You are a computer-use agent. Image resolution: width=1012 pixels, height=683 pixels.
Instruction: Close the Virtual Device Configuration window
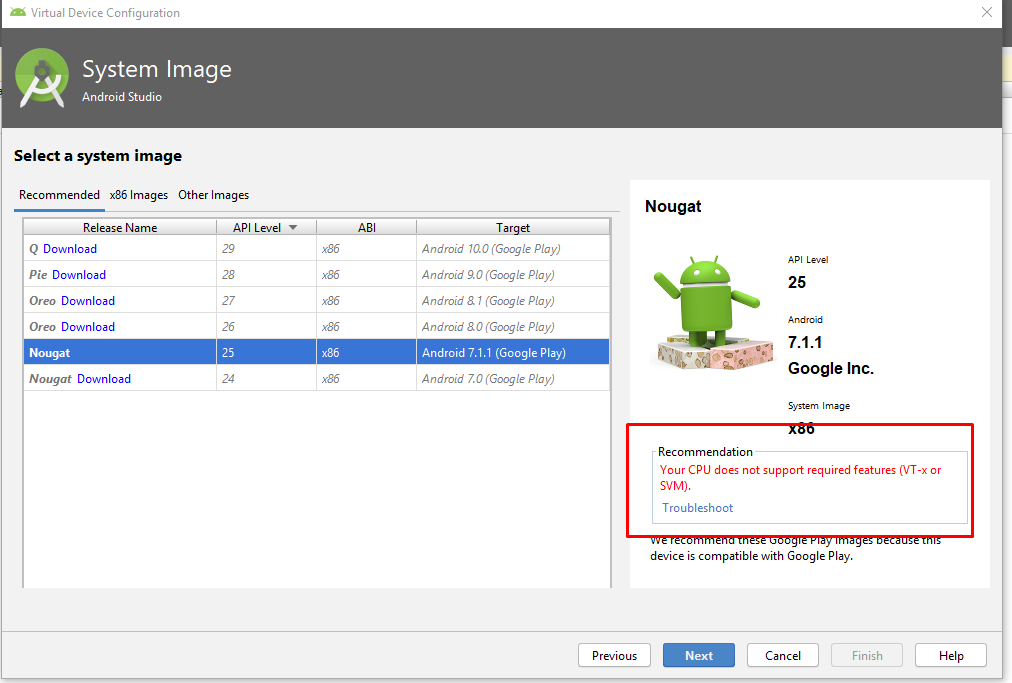click(987, 12)
